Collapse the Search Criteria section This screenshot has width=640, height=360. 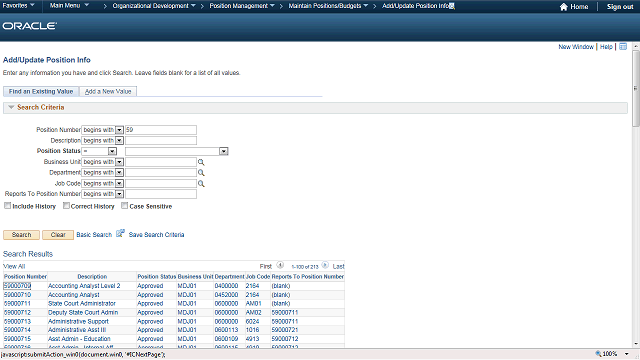pyautogui.click(x=11, y=107)
